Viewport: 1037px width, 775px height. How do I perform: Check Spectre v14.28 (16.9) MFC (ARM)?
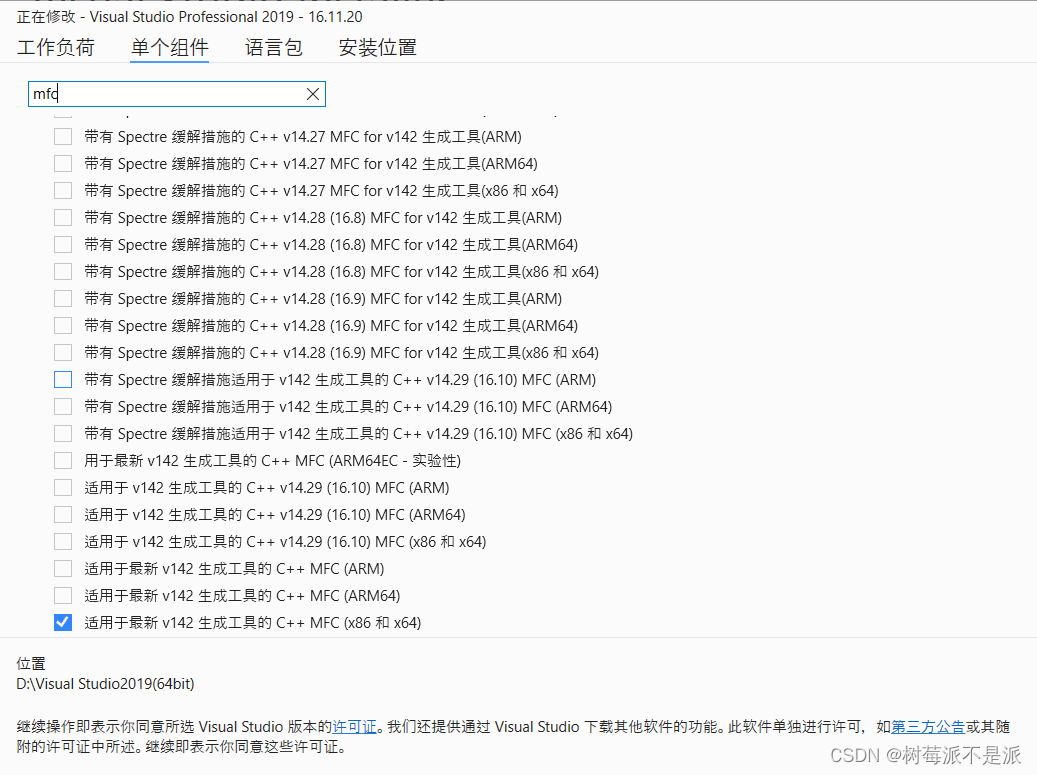63,299
